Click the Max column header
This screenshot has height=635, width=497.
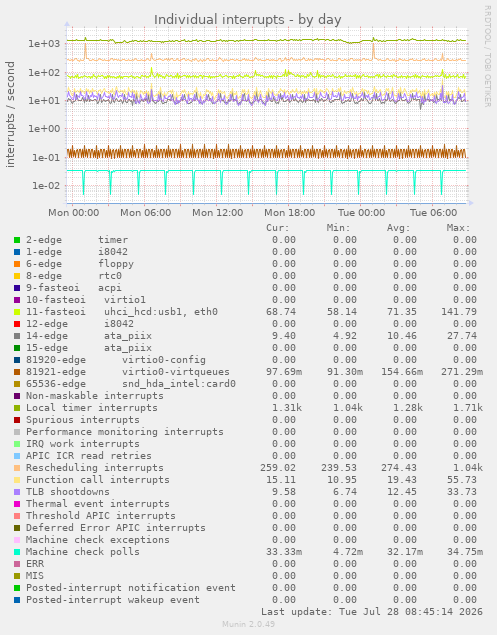[x=458, y=228]
